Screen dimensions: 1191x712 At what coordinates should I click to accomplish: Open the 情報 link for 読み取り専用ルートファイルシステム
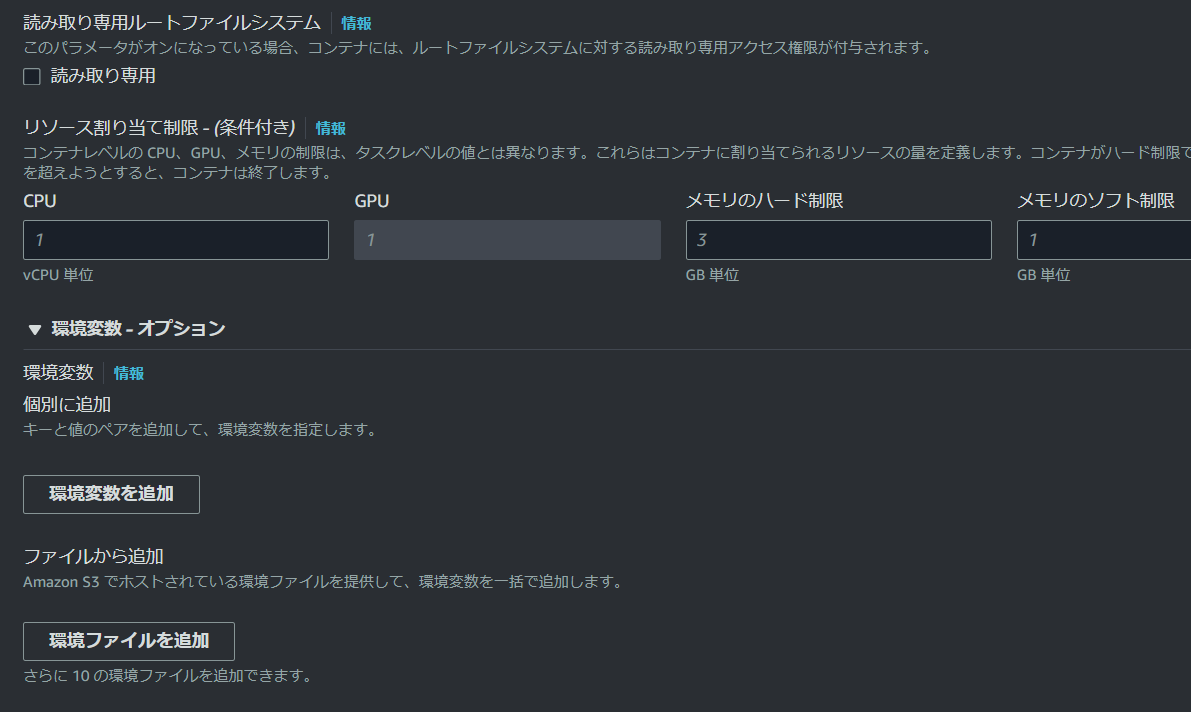(x=355, y=21)
